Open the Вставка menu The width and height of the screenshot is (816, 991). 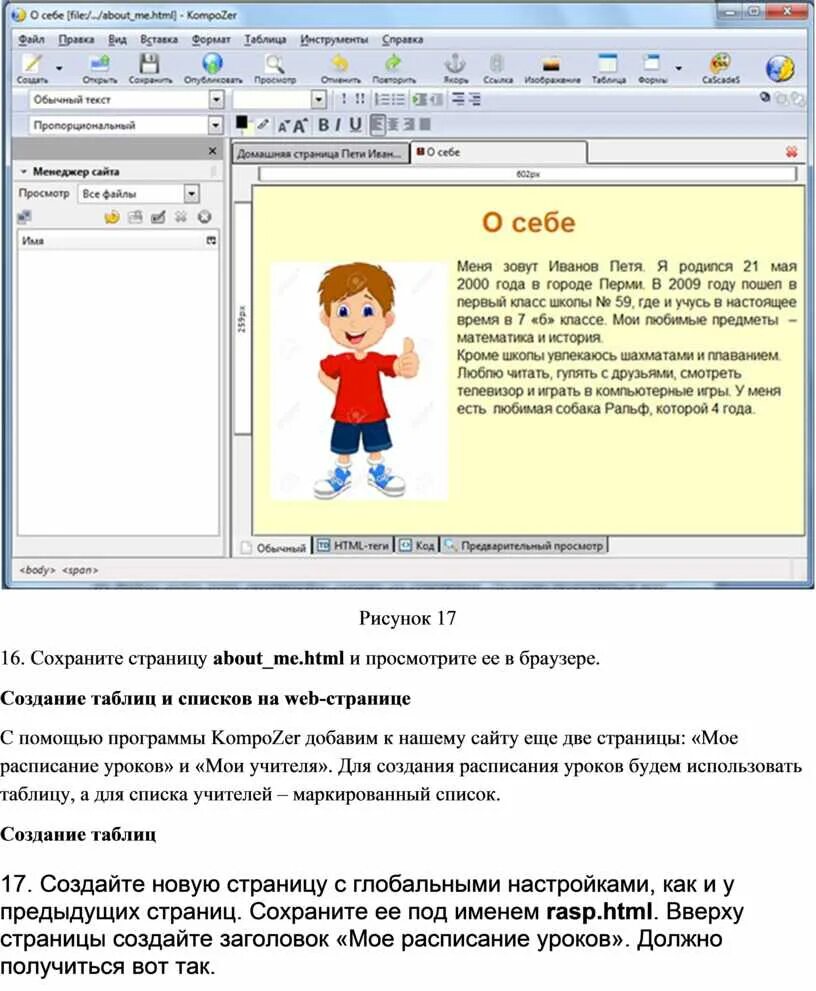click(159, 39)
